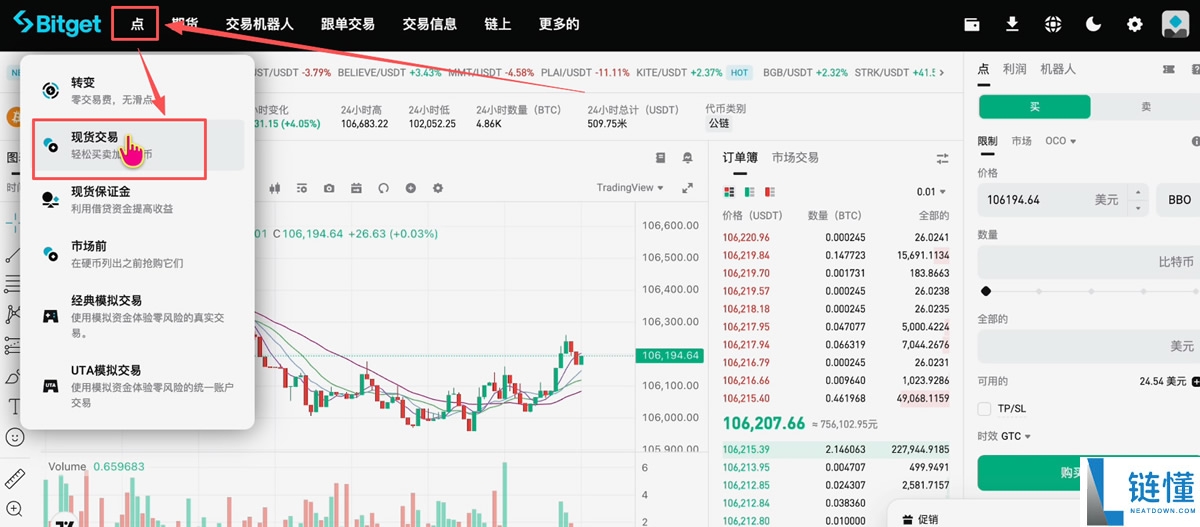Choose 经典模拟交易 from the dropdown menu

(138, 316)
